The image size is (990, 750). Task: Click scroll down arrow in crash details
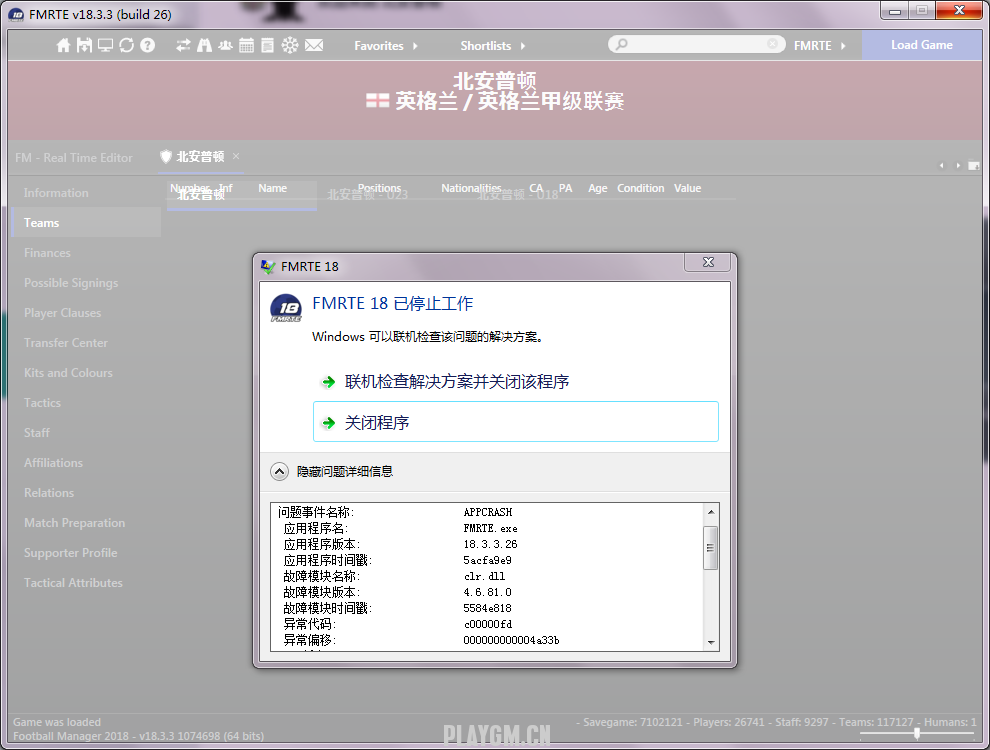711,643
